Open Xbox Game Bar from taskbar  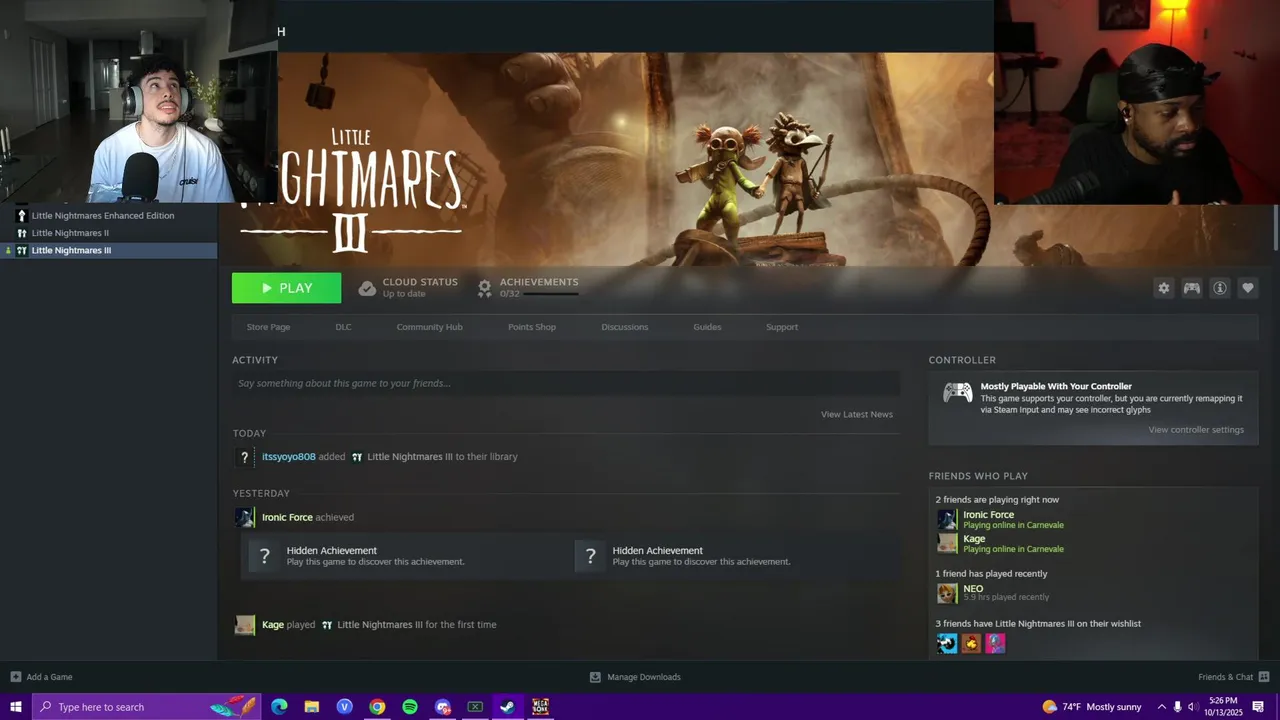click(475, 707)
